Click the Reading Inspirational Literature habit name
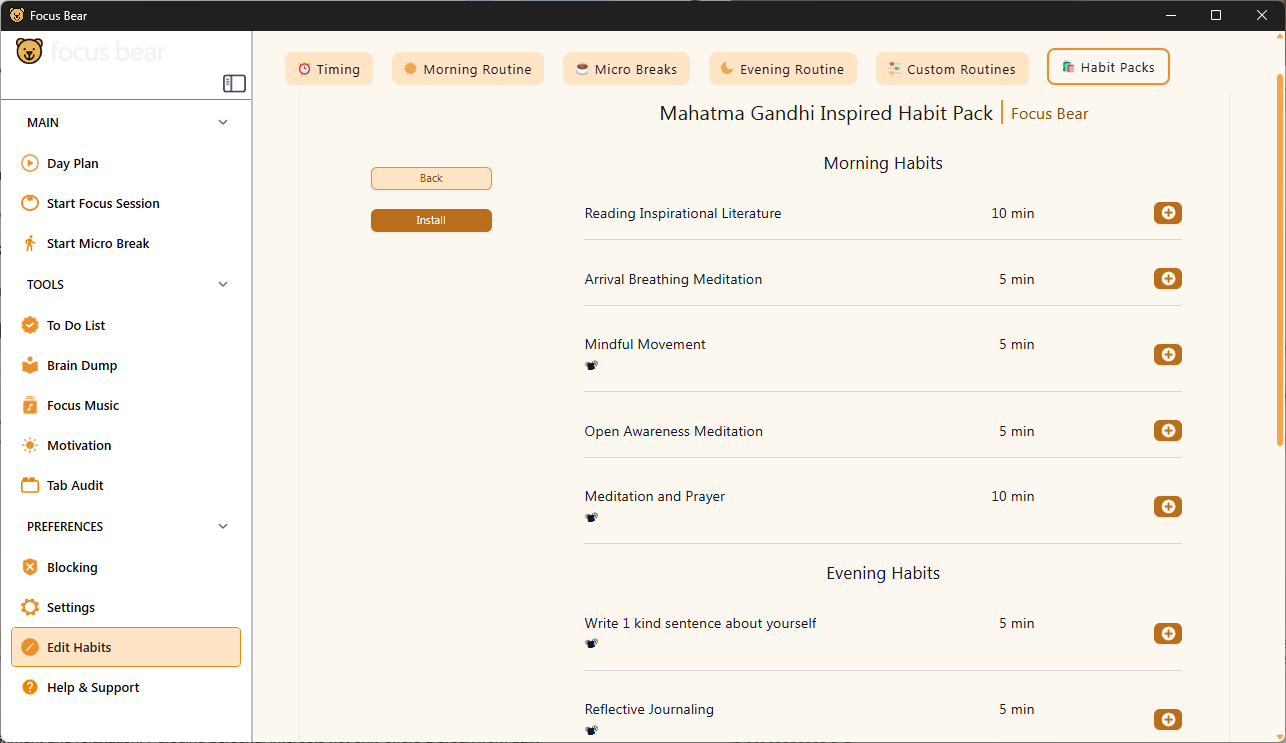 (683, 213)
